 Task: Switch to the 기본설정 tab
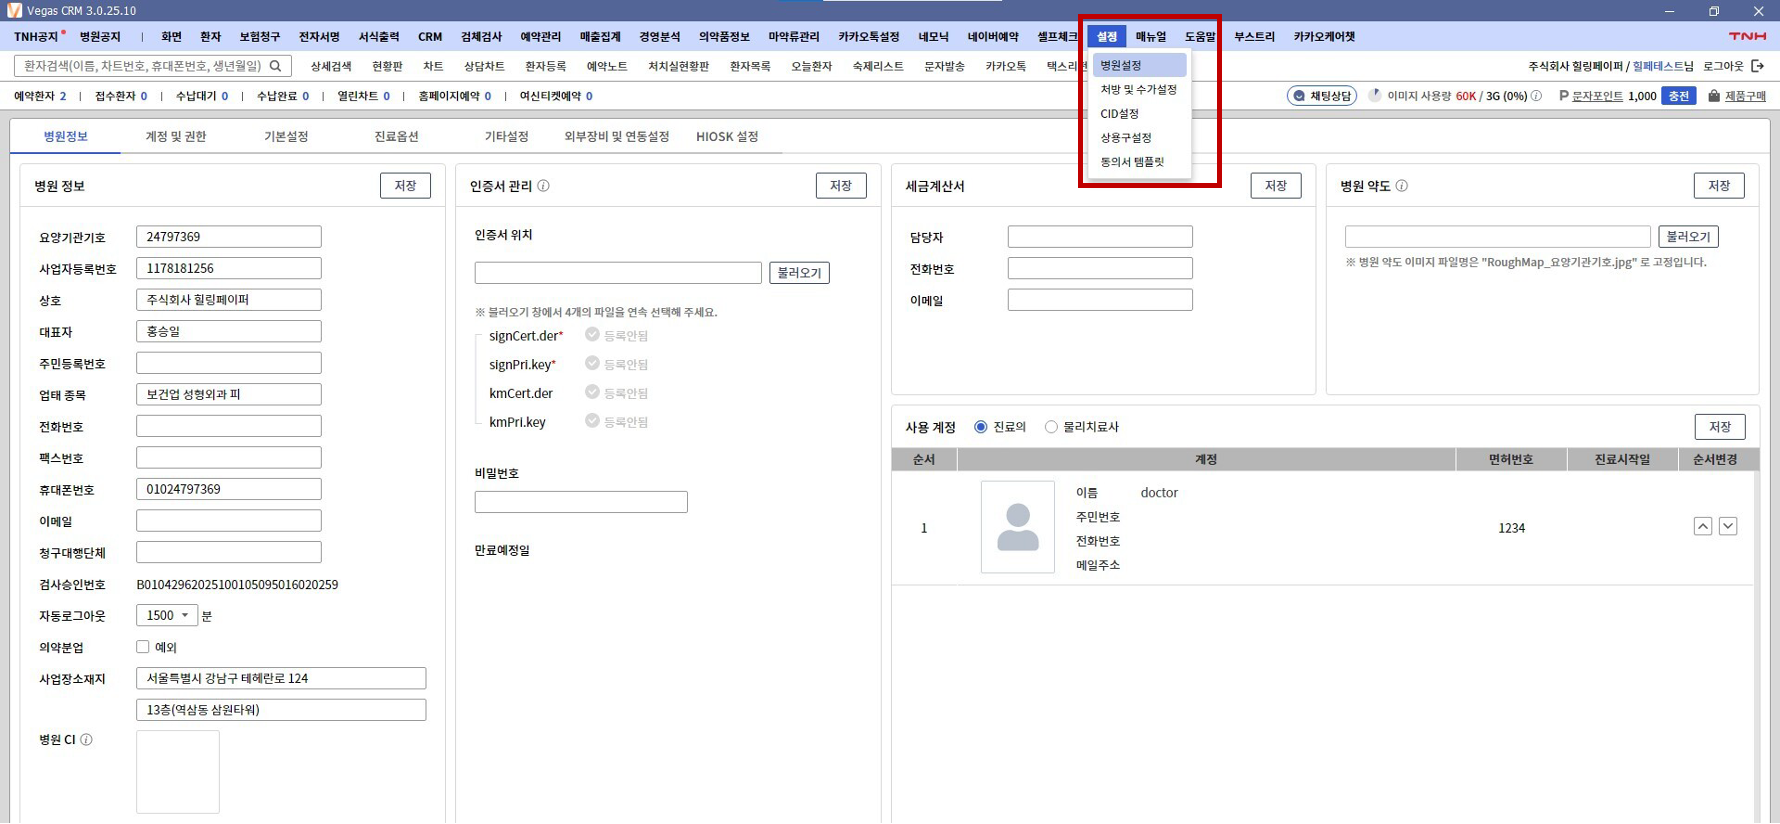(x=286, y=137)
